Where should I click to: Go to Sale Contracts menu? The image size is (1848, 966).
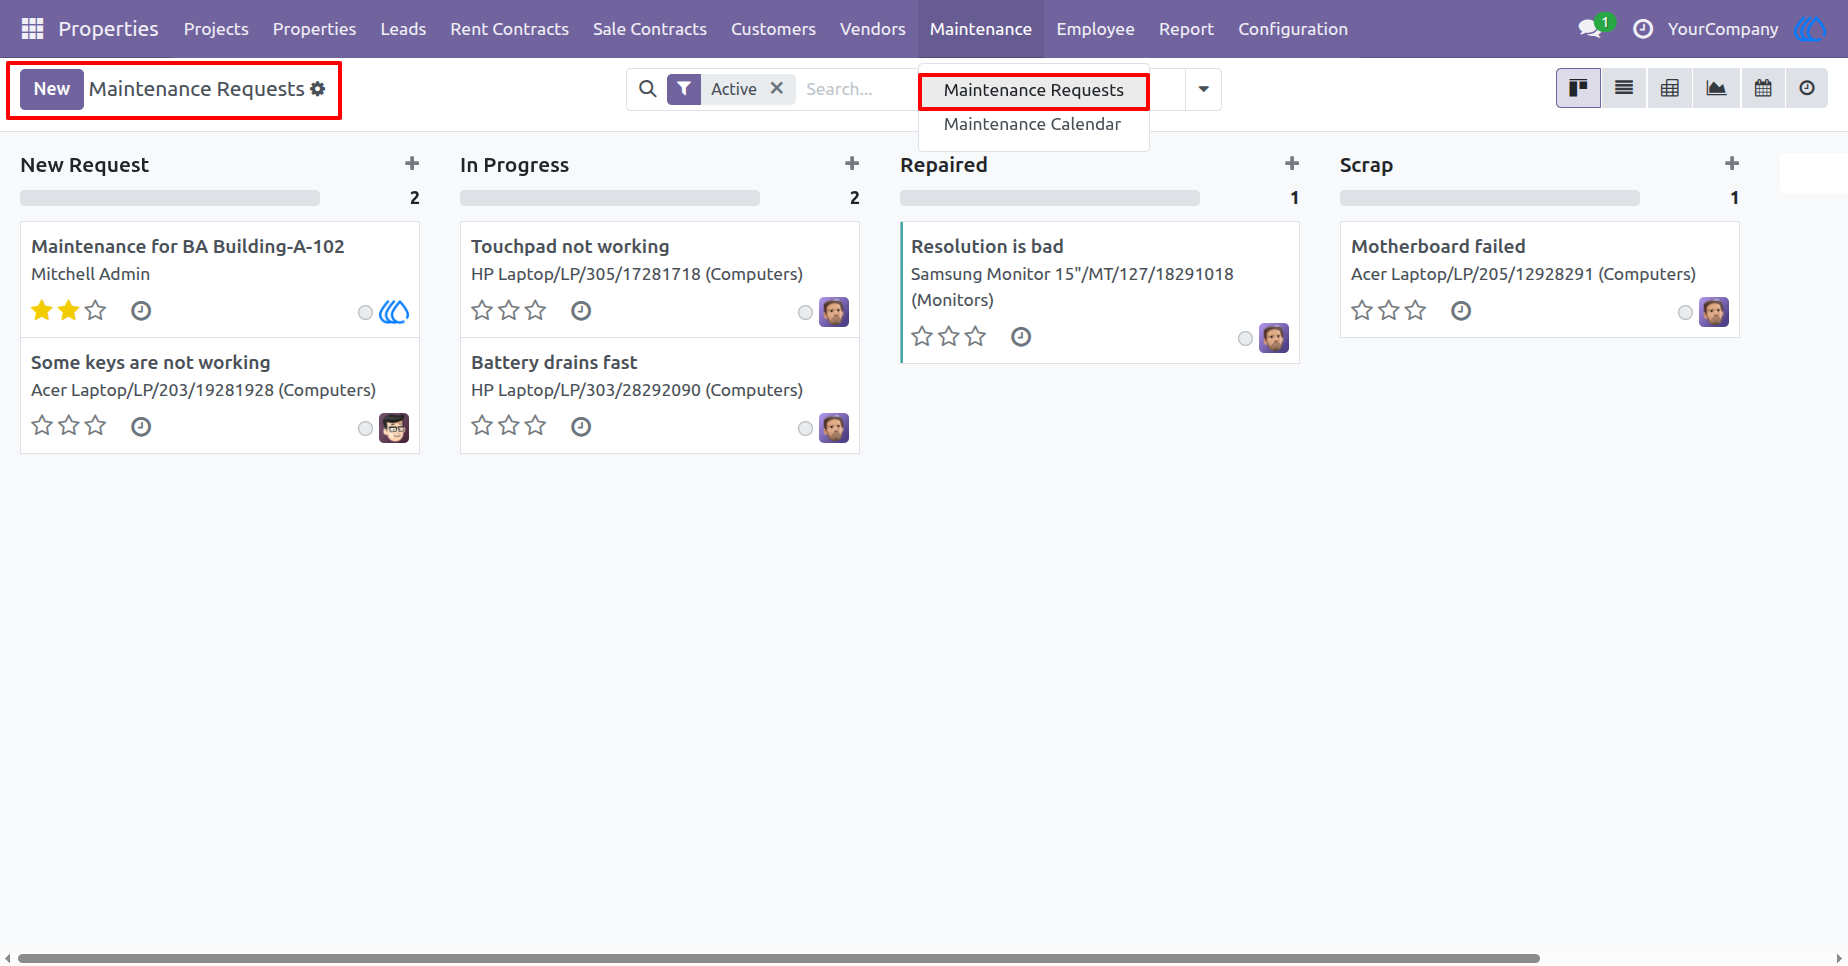[650, 29]
